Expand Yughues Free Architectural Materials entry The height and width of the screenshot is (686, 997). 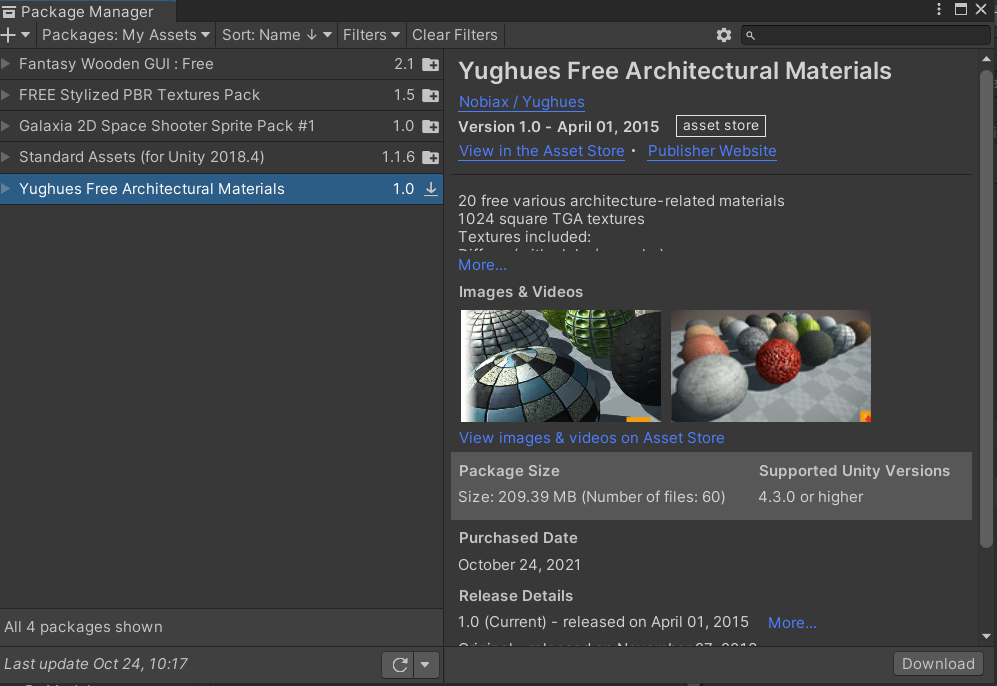(6, 188)
